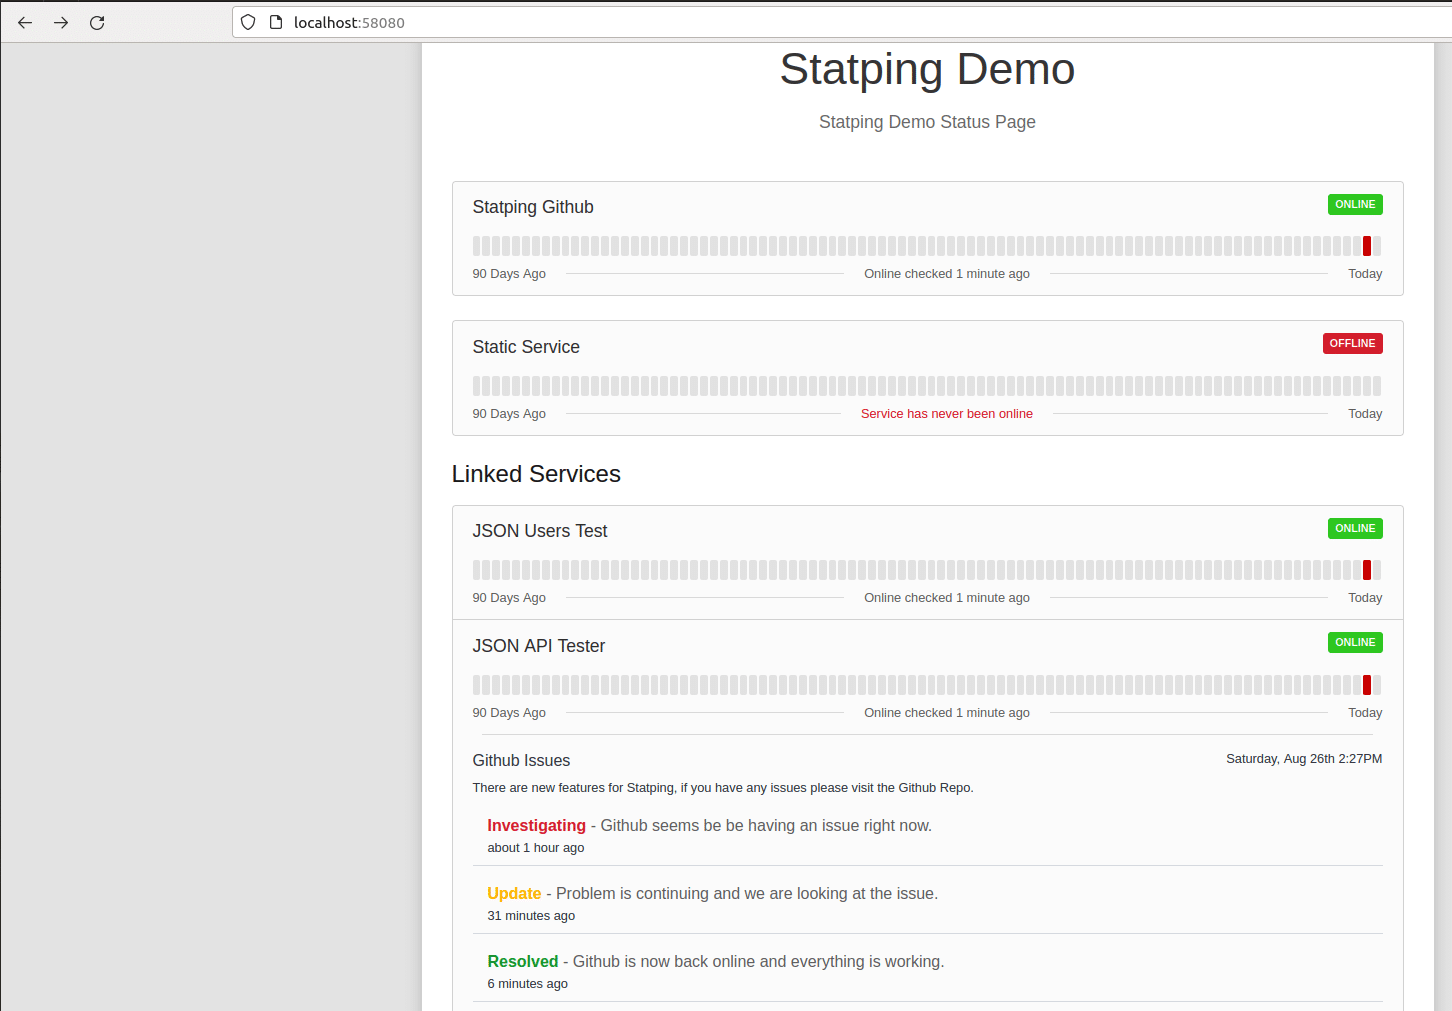Open the Static Service details
This screenshot has height=1011, width=1452.
[525, 347]
